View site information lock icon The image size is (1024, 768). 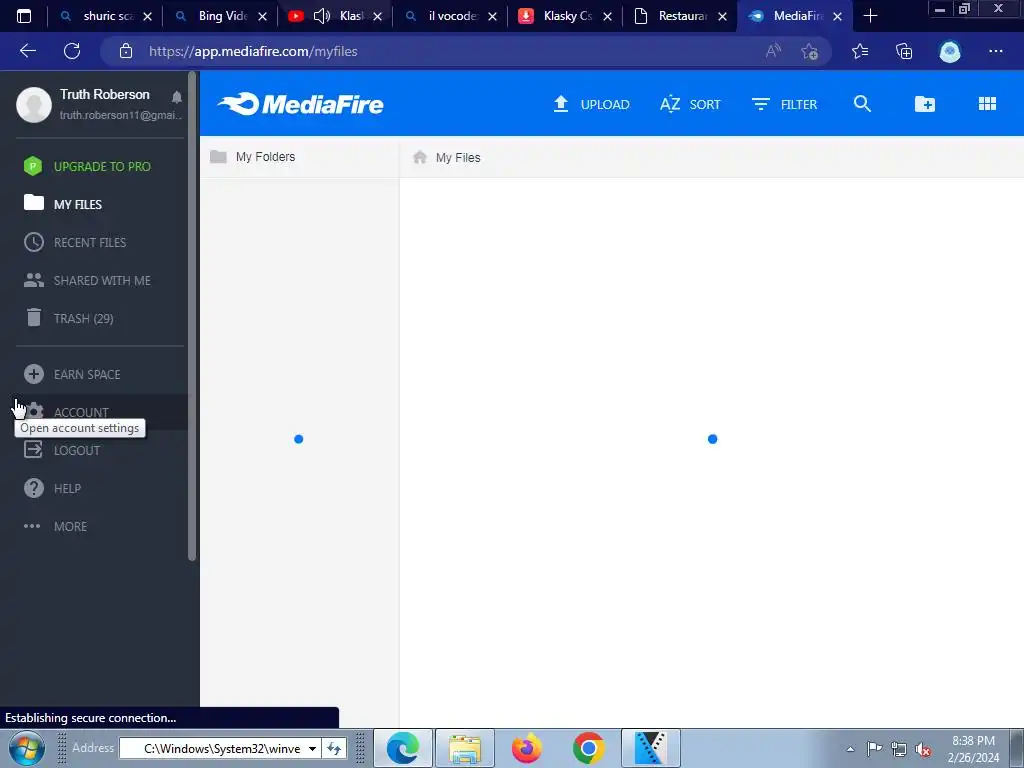(x=126, y=51)
